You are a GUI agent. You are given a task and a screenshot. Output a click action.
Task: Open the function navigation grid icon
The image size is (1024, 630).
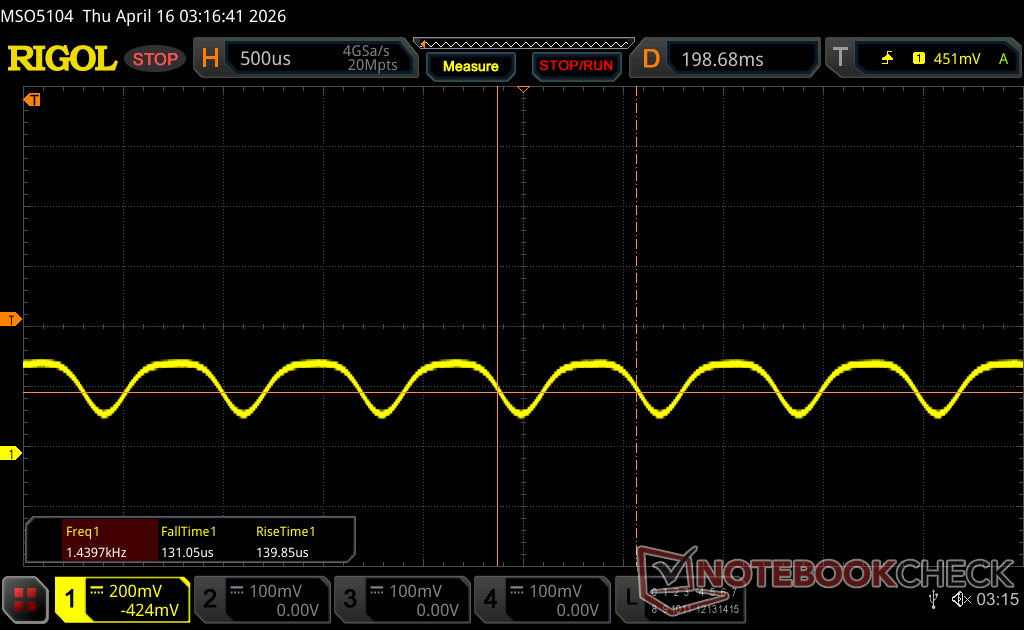point(26,599)
